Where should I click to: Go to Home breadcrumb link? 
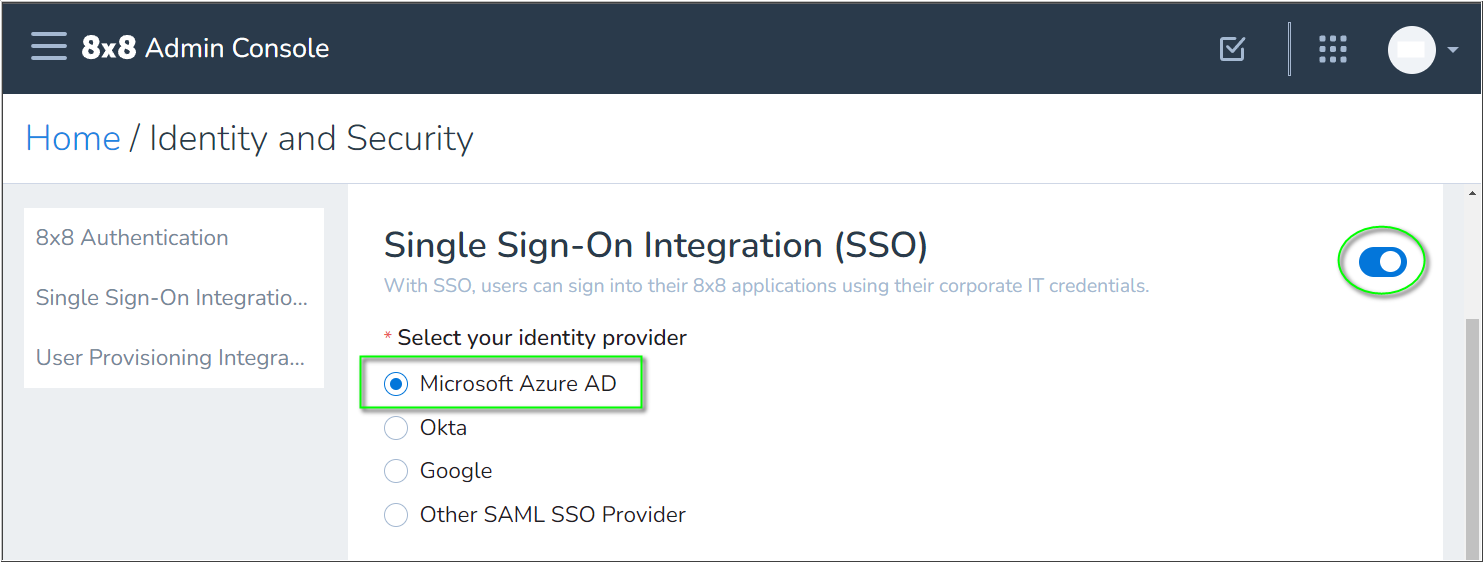tap(73, 138)
